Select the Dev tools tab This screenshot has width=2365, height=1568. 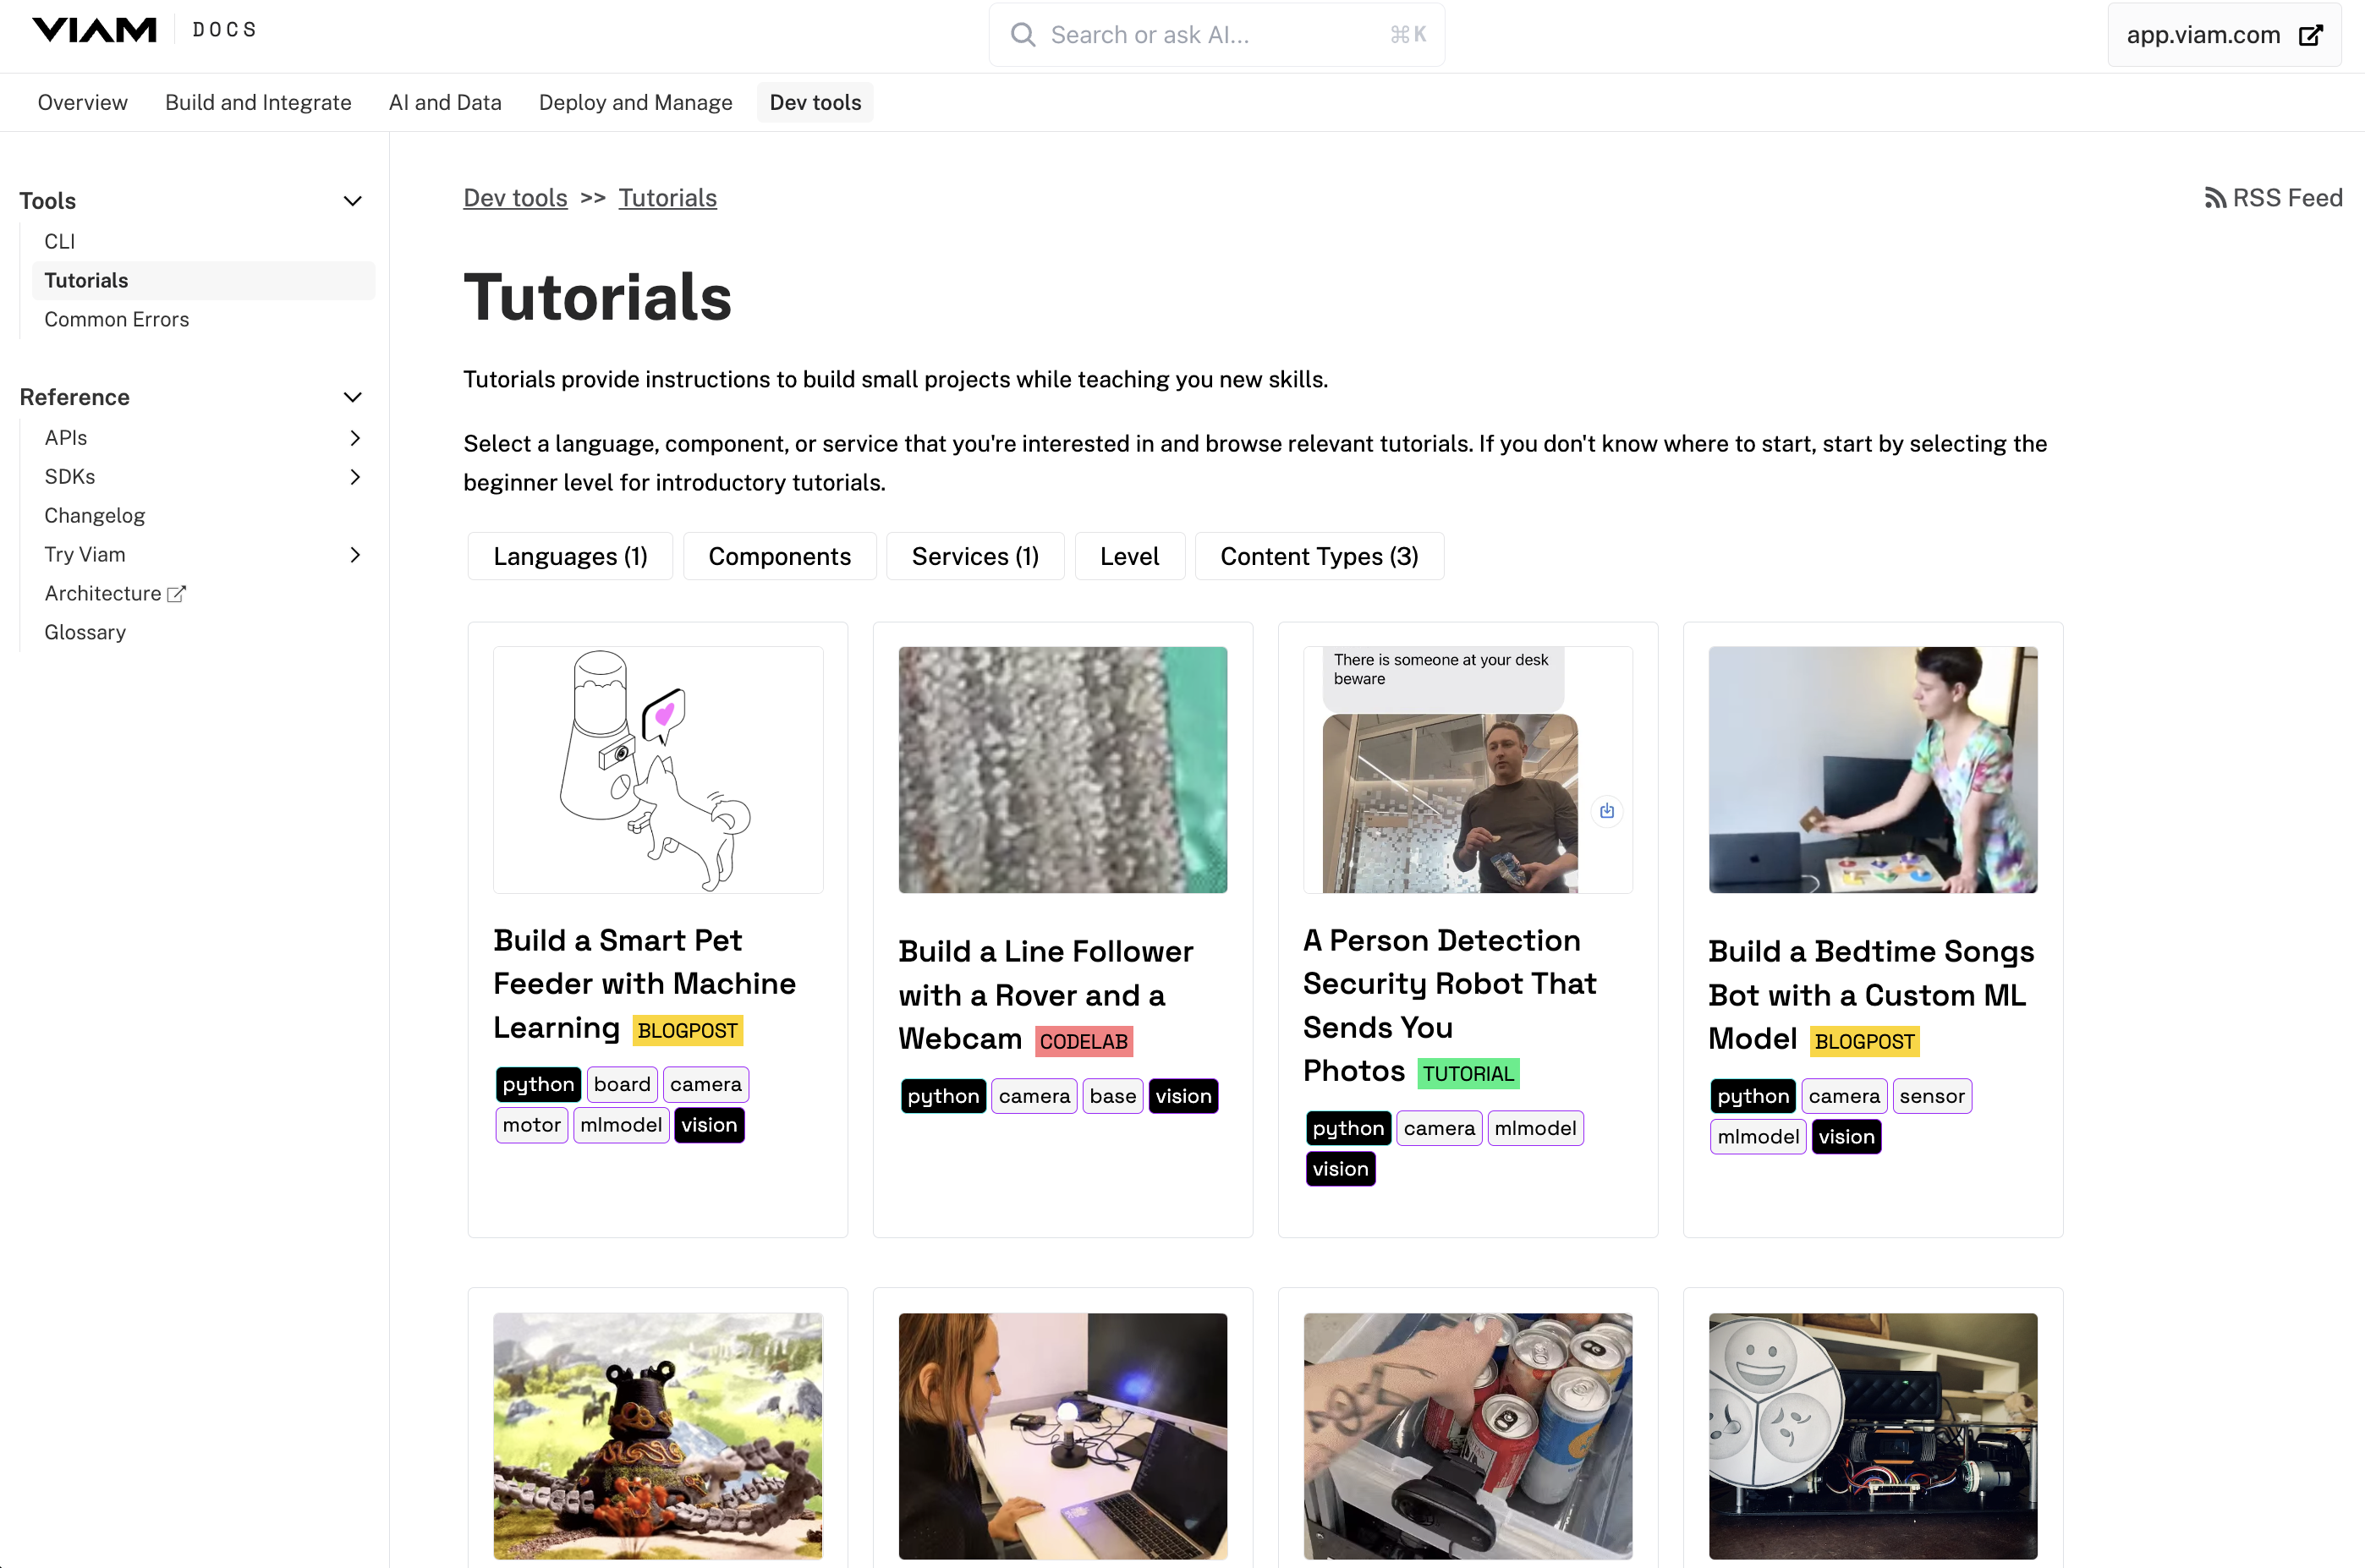coord(815,102)
